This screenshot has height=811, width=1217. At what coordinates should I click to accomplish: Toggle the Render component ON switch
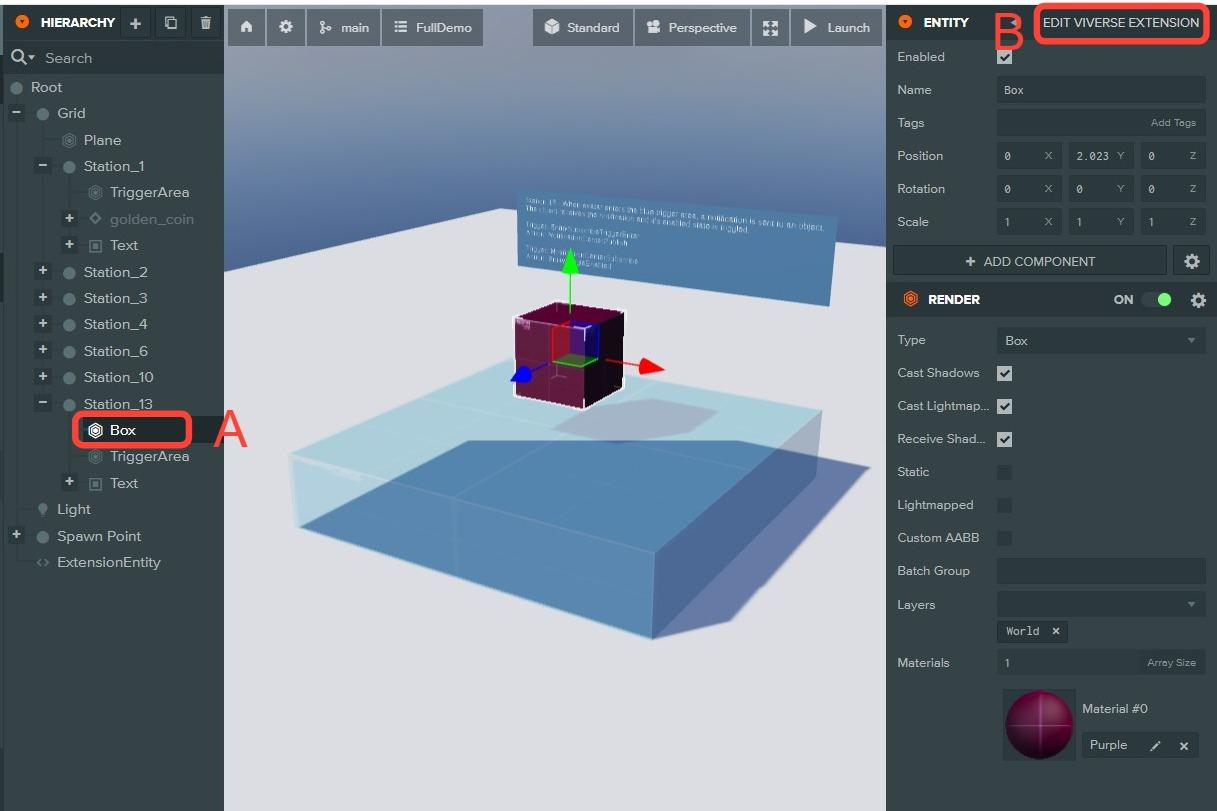[1157, 300]
